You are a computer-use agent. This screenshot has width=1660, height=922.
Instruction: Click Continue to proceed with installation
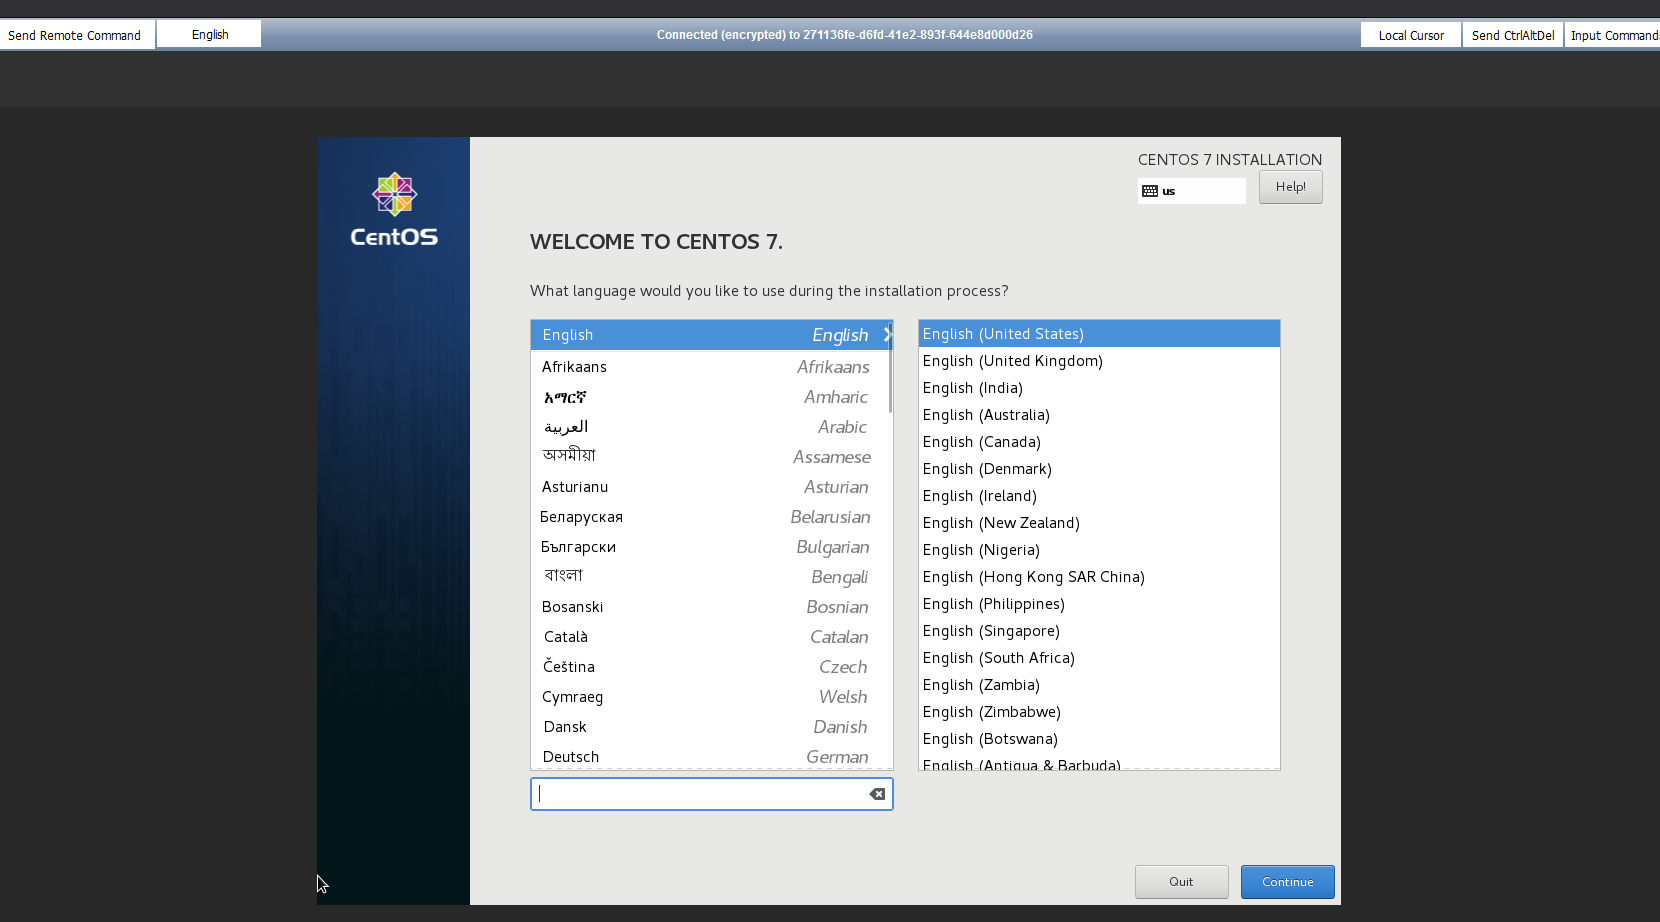1287,882
